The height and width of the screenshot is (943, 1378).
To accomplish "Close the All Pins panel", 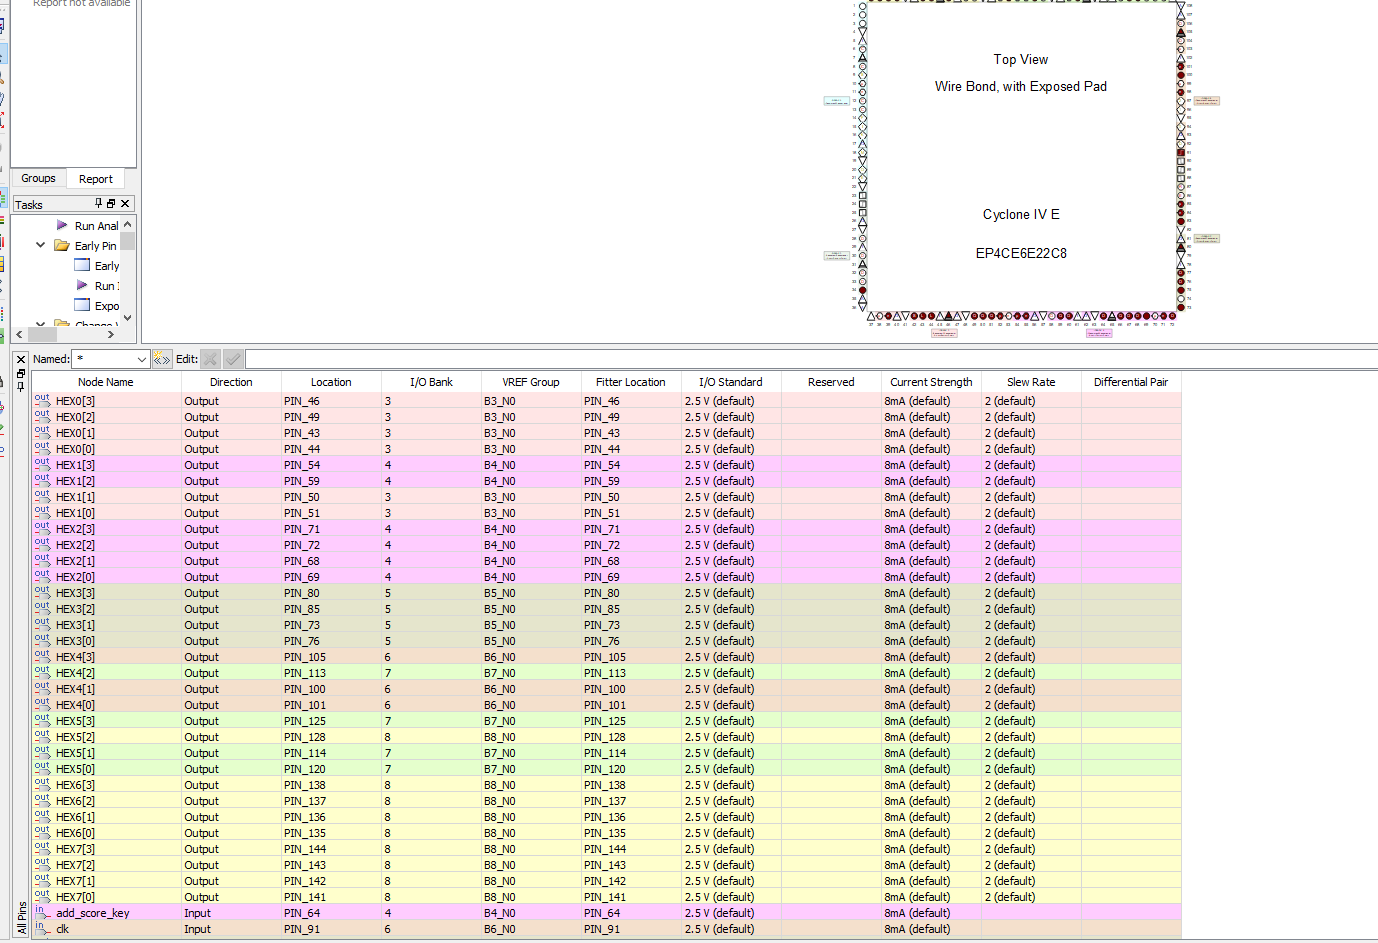I will [21, 359].
